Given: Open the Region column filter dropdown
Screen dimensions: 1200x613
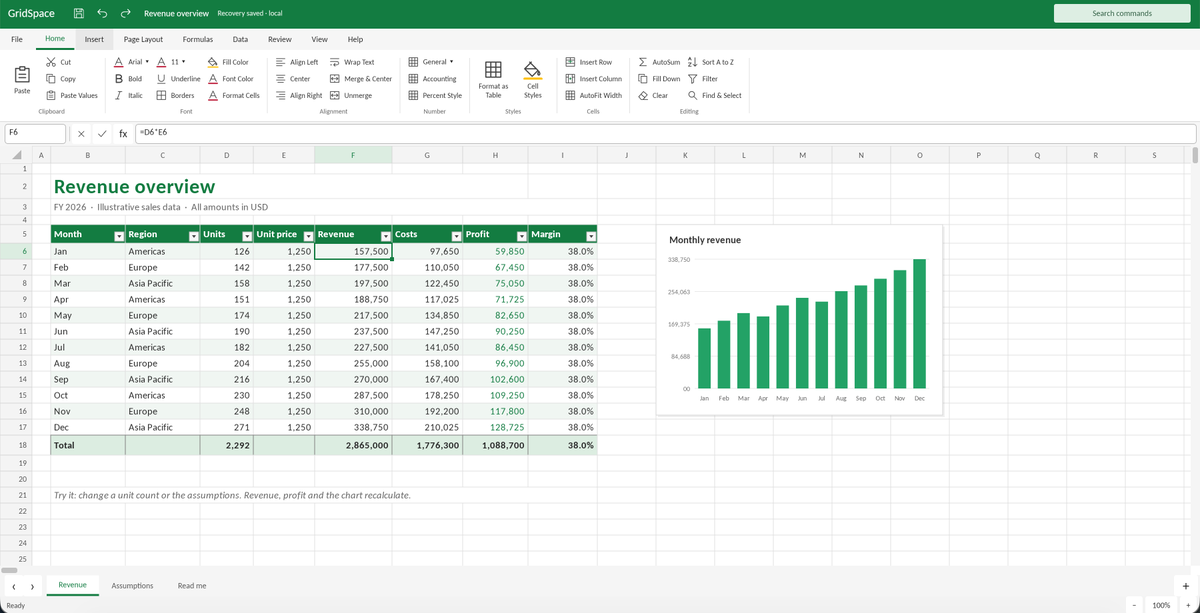Looking at the screenshot, I should [x=193, y=235].
